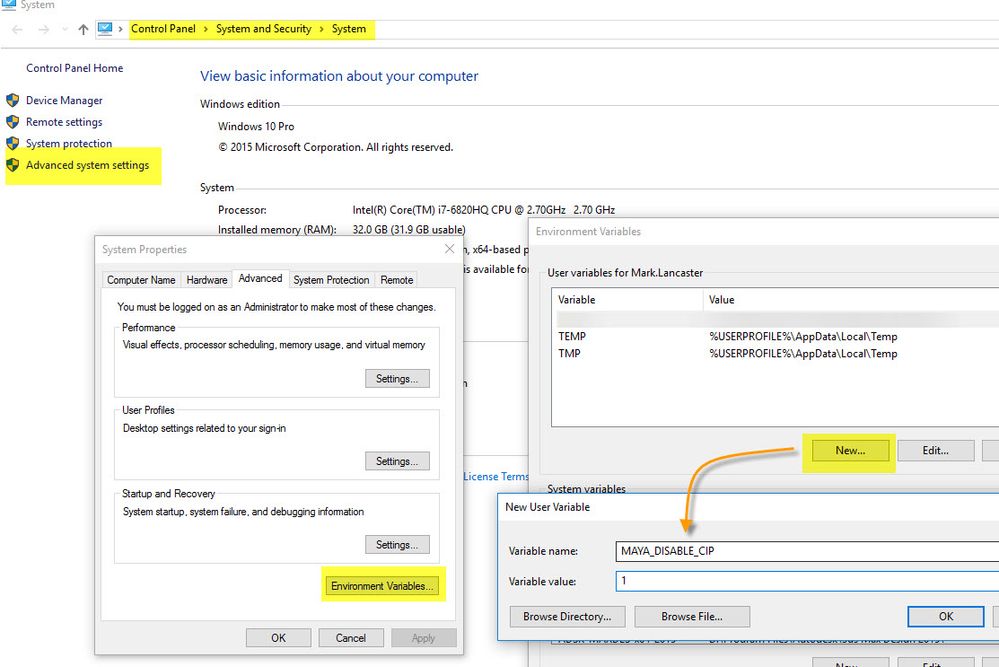999x667 pixels.
Task: Click the Environment Variables button
Action: tap(384, 585)
